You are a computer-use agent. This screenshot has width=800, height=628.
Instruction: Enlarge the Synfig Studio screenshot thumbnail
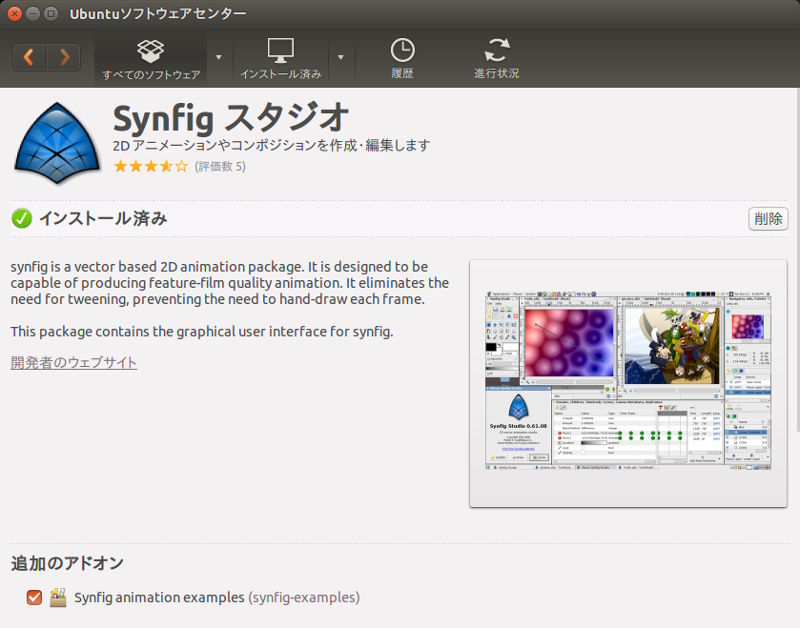pos(628,384)
